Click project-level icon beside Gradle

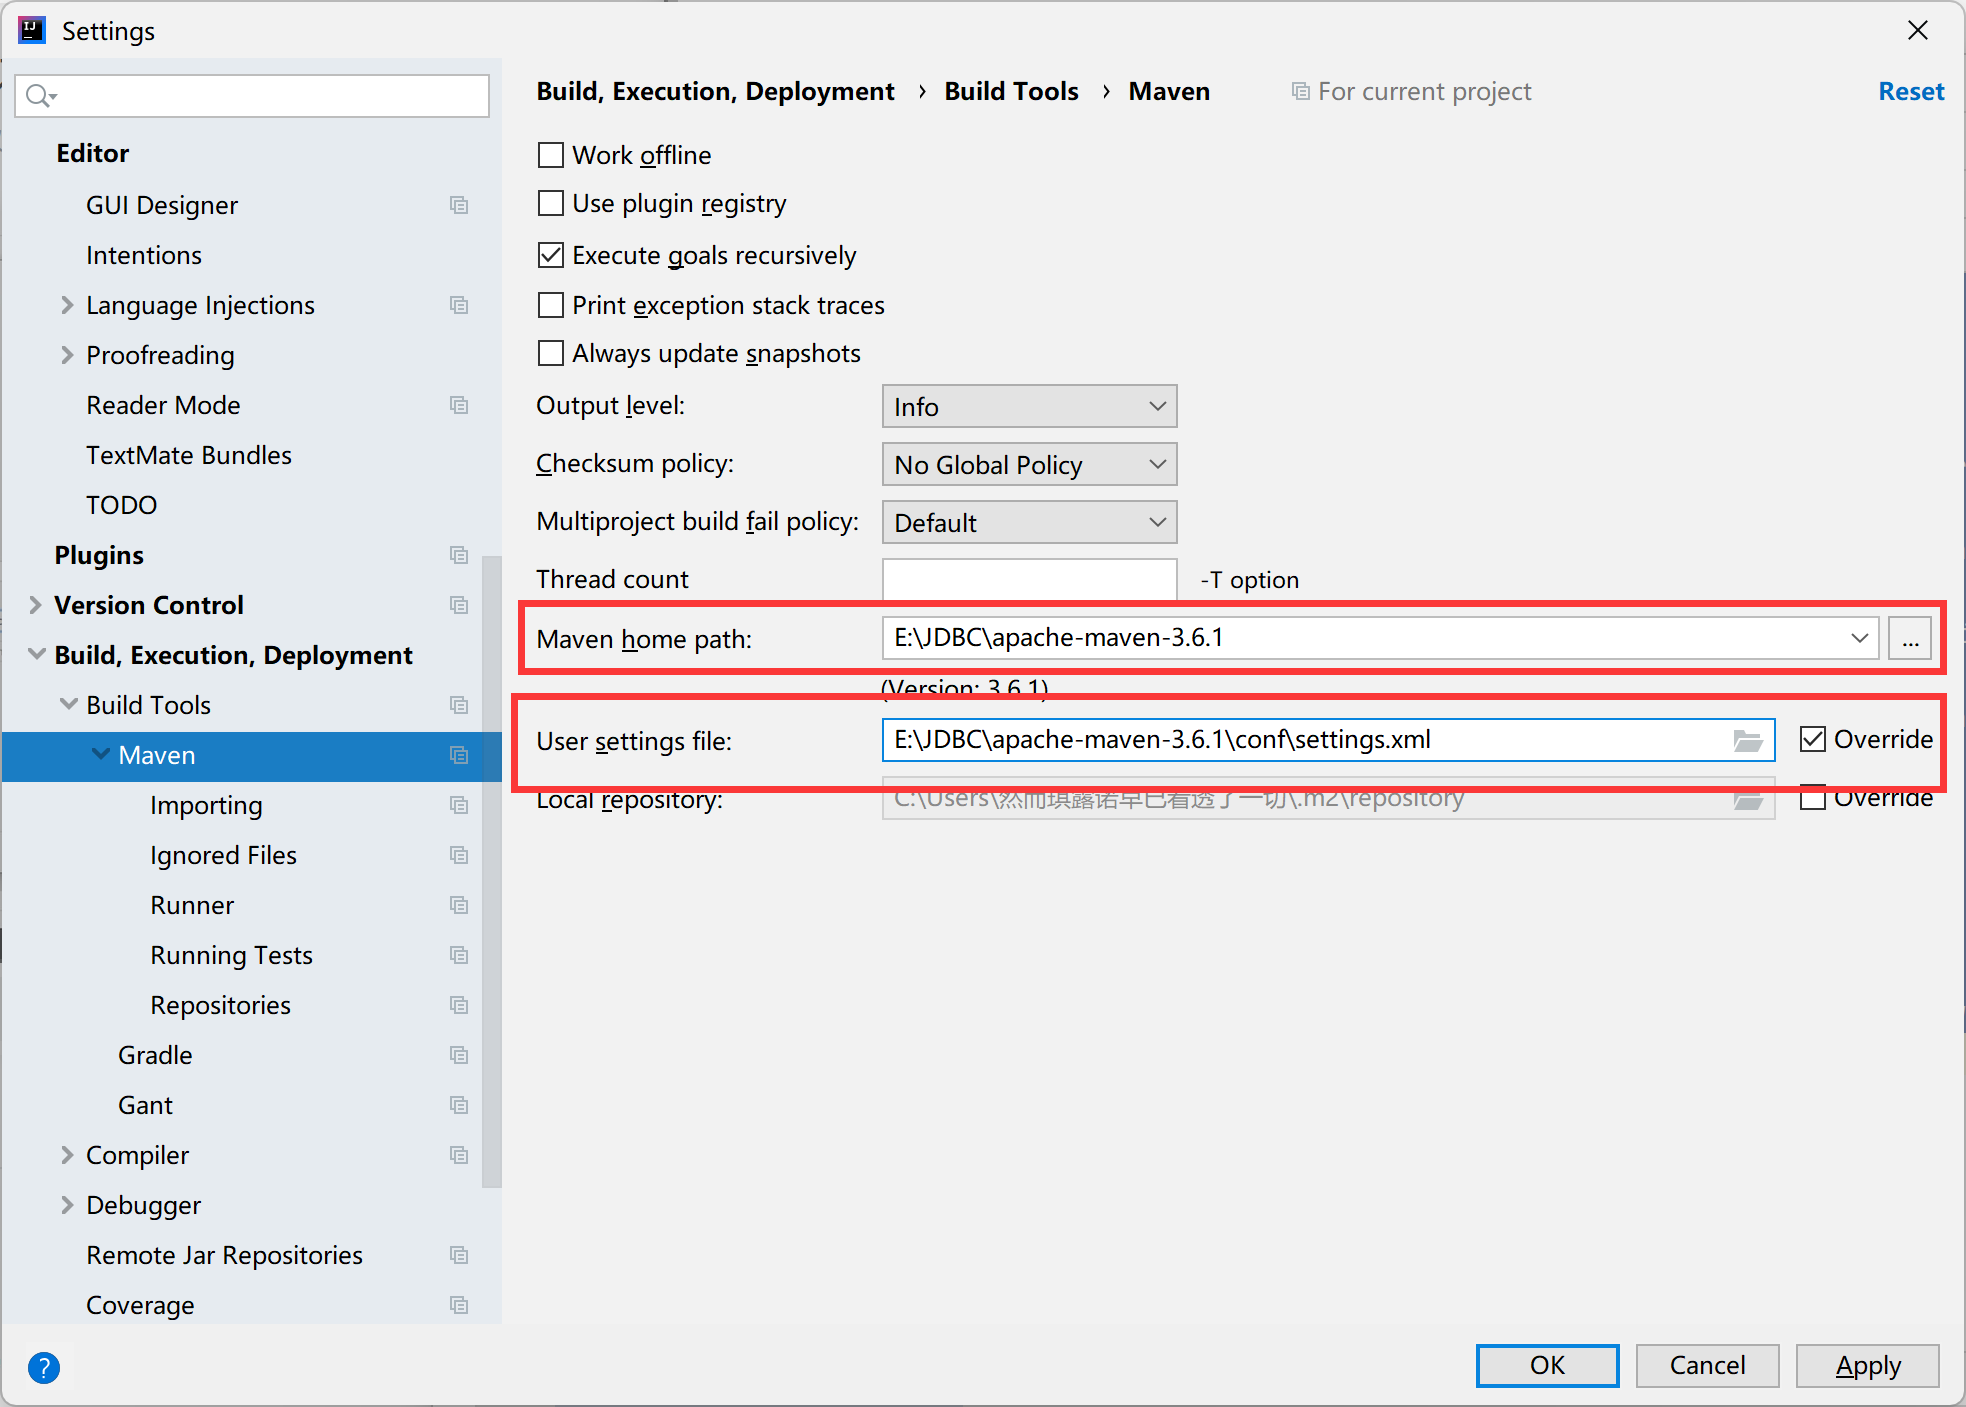pos(459,1055)
